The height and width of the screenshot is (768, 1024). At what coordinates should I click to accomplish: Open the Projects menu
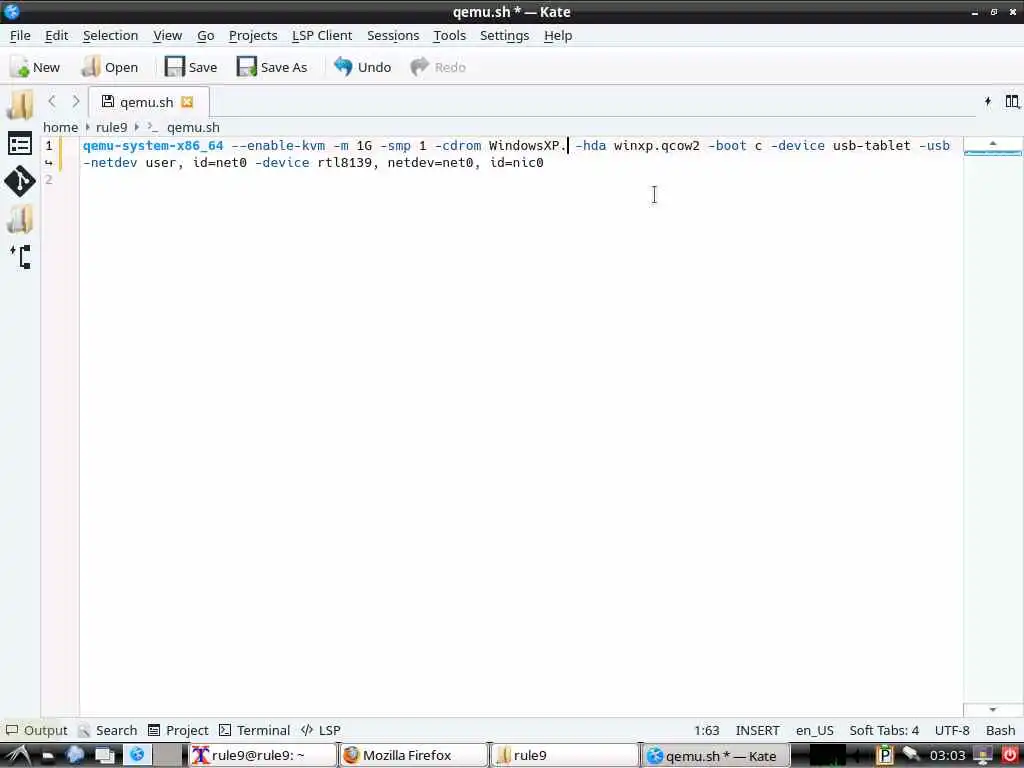(253, 35)
